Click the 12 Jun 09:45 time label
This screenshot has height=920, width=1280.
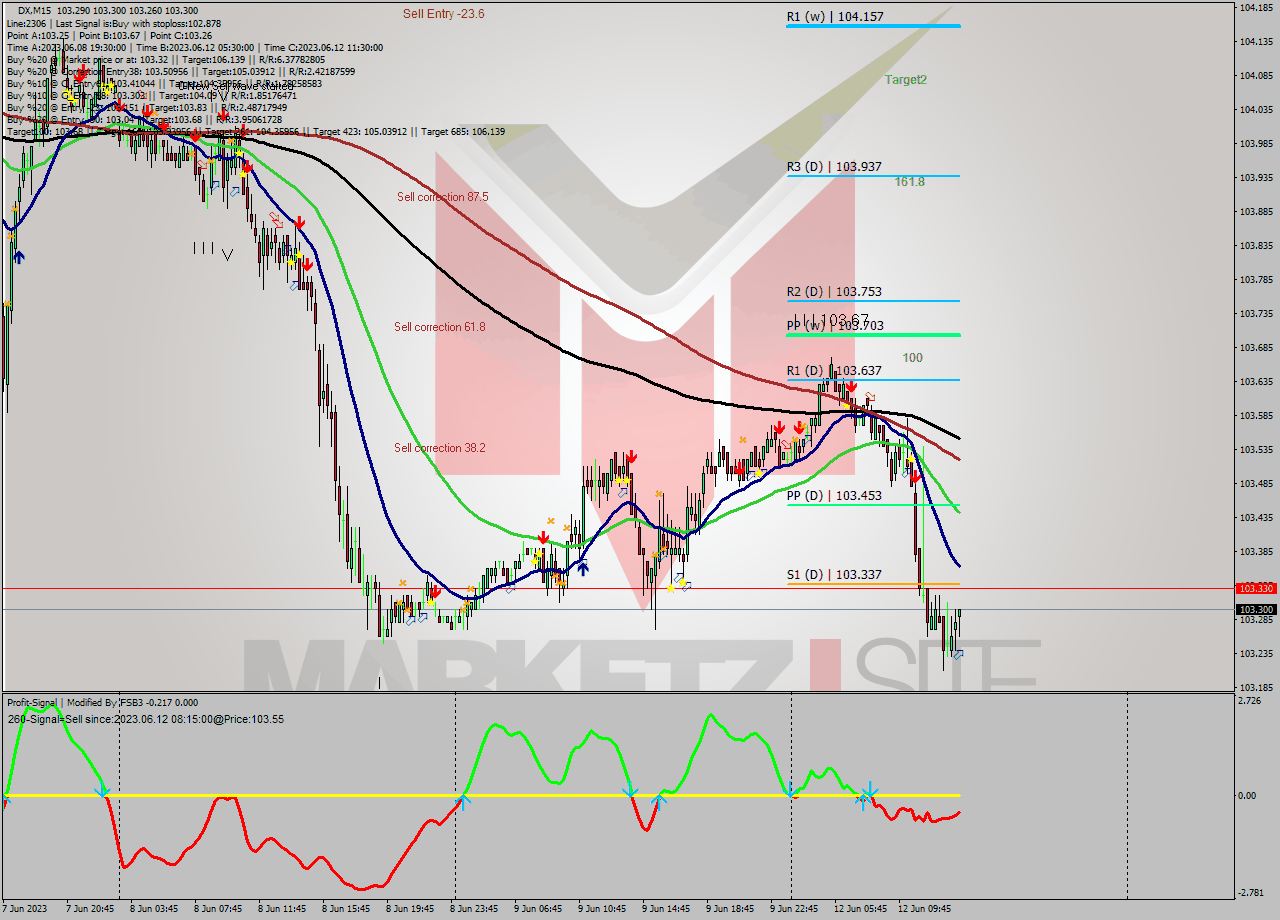coord(924,909)
